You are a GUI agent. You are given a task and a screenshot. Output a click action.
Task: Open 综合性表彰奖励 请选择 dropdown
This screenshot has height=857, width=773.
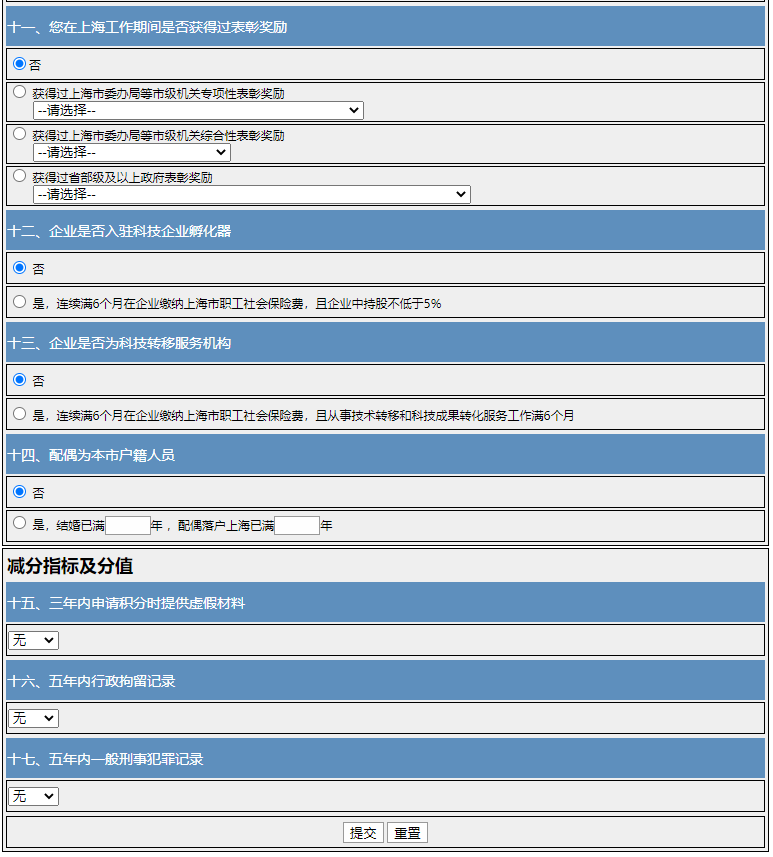coord(132,152)
